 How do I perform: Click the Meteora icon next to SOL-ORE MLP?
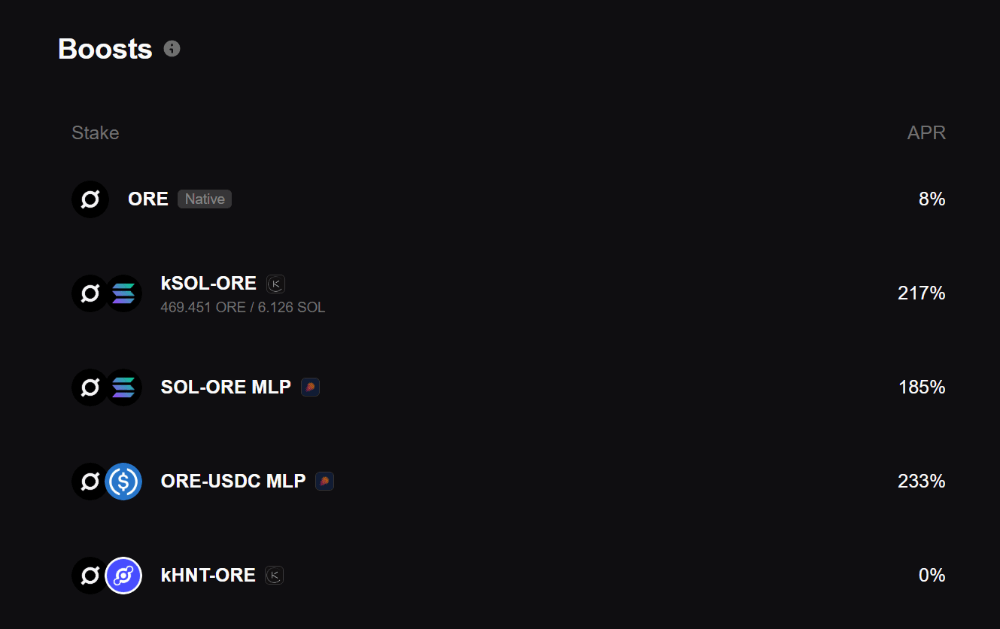[x=311, y=387]
